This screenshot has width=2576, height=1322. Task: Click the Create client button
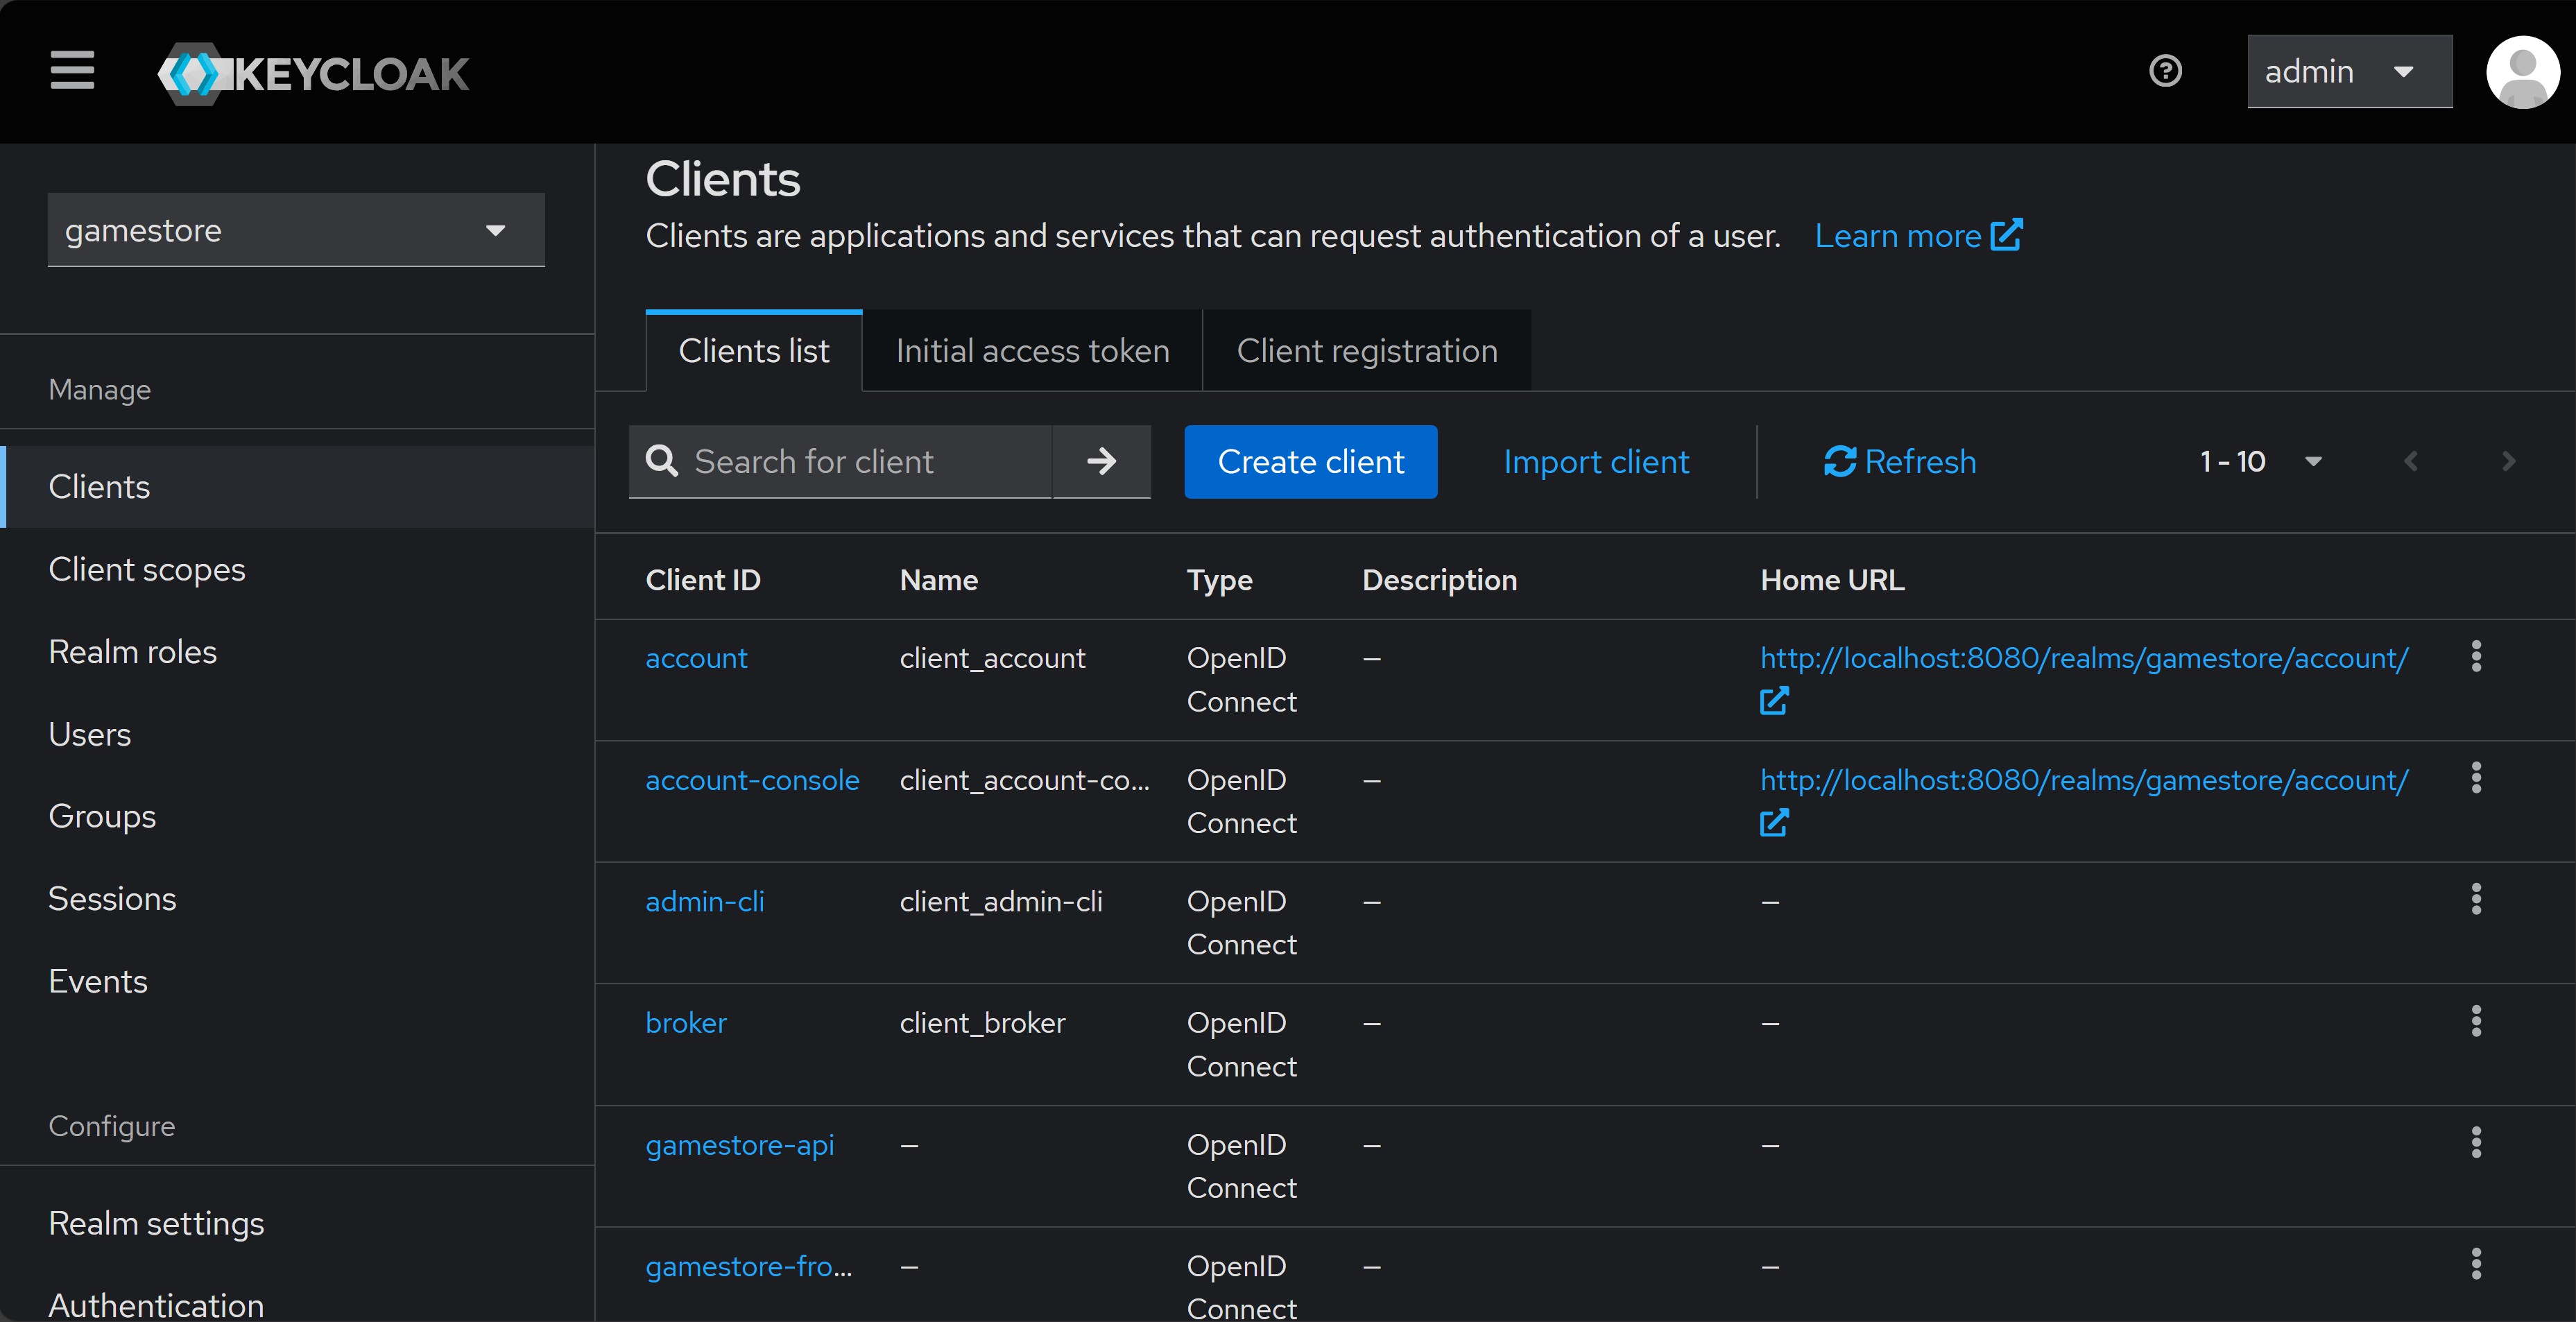coord(1310,461)
